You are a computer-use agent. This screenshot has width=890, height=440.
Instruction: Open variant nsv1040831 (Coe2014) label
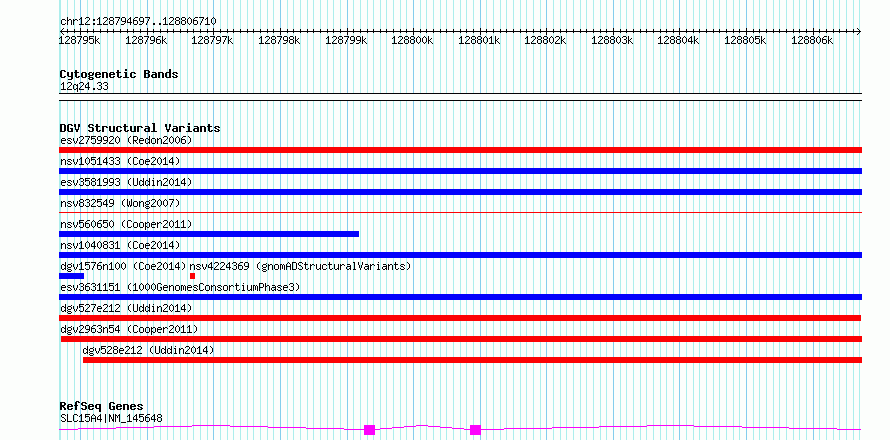click(120, 245)
